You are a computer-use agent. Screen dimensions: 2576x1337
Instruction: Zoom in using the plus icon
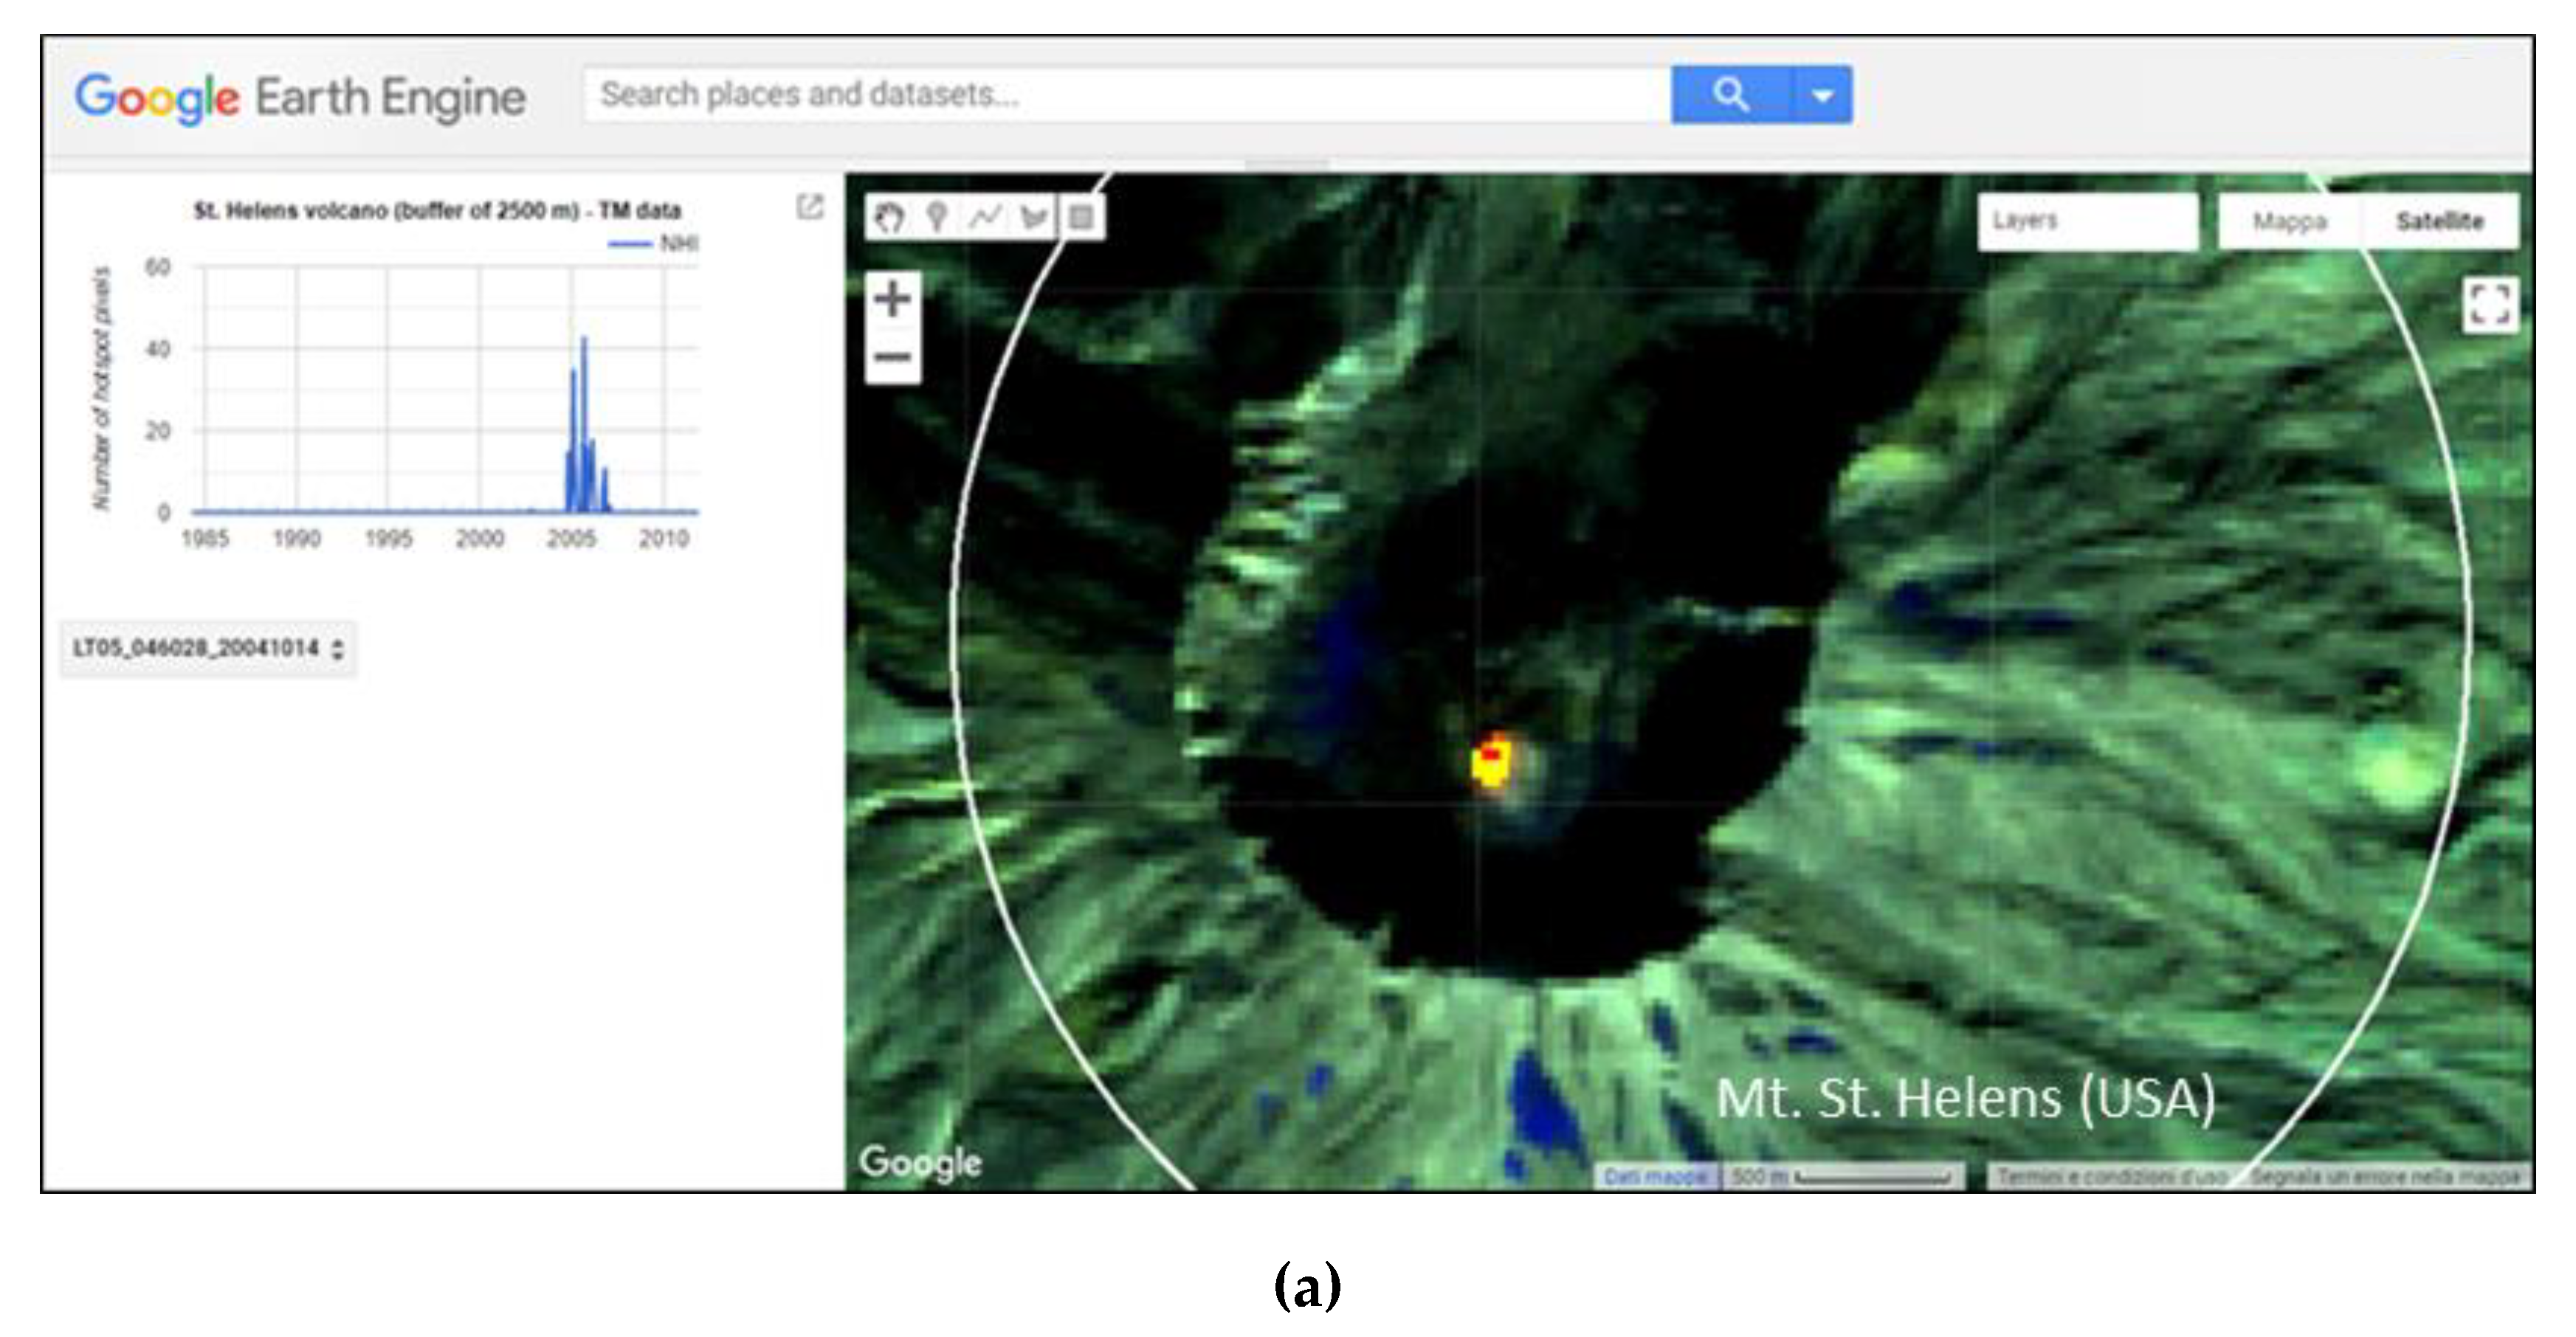pos(893,299)
